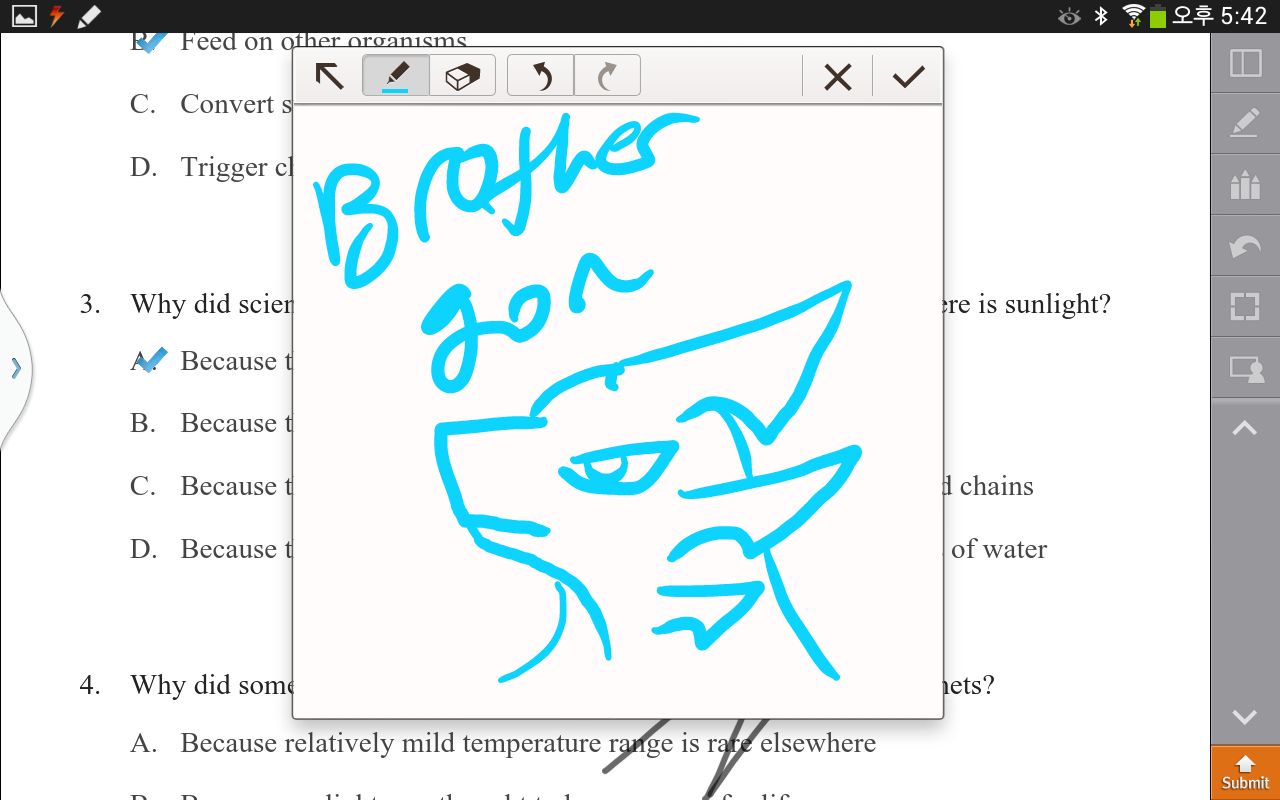
Task: Undo the last drawing stroke
Action: pyautogui.click(x=541, y=76)
